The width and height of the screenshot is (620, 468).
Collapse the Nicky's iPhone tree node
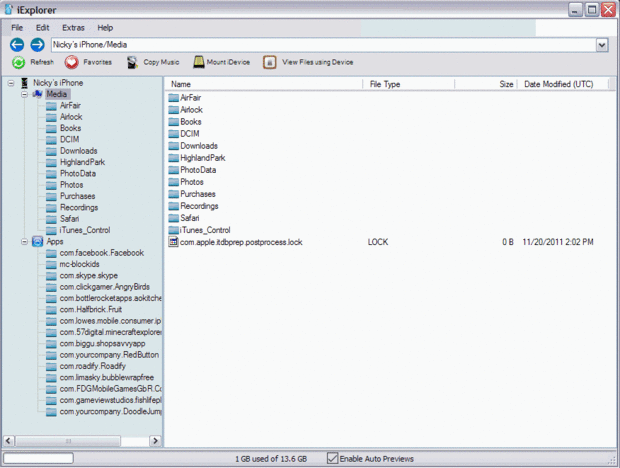pos(11,83)
